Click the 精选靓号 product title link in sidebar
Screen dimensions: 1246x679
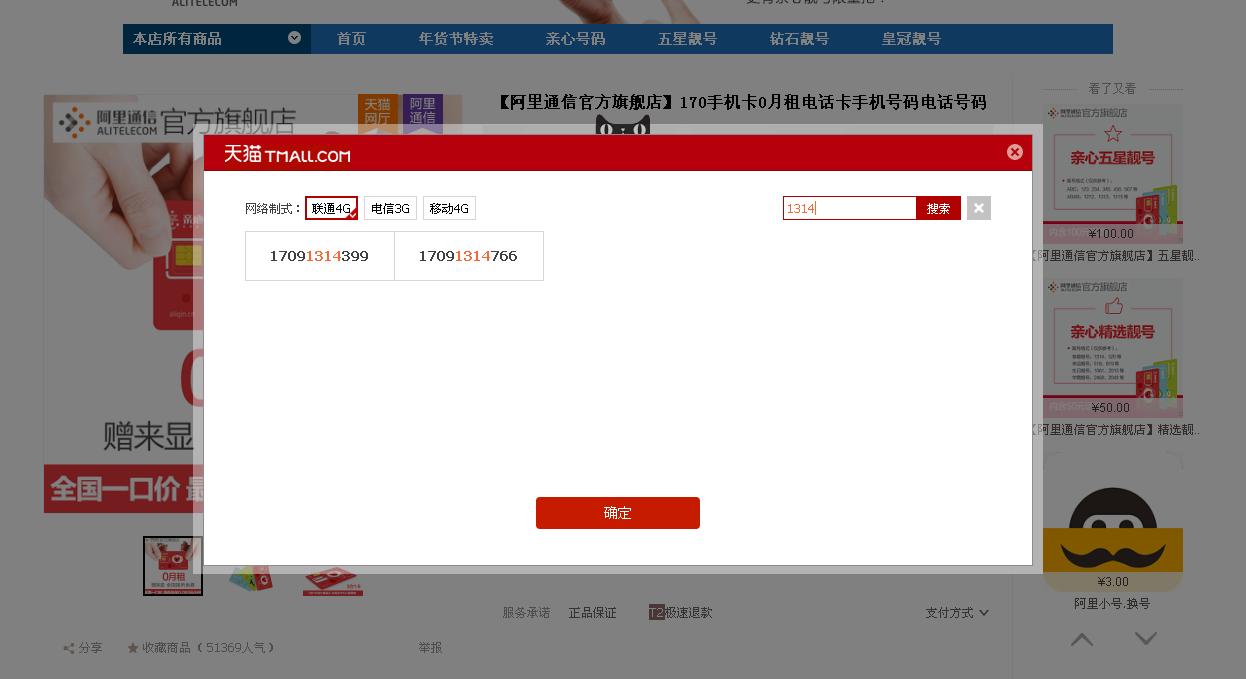(1113, 430)
